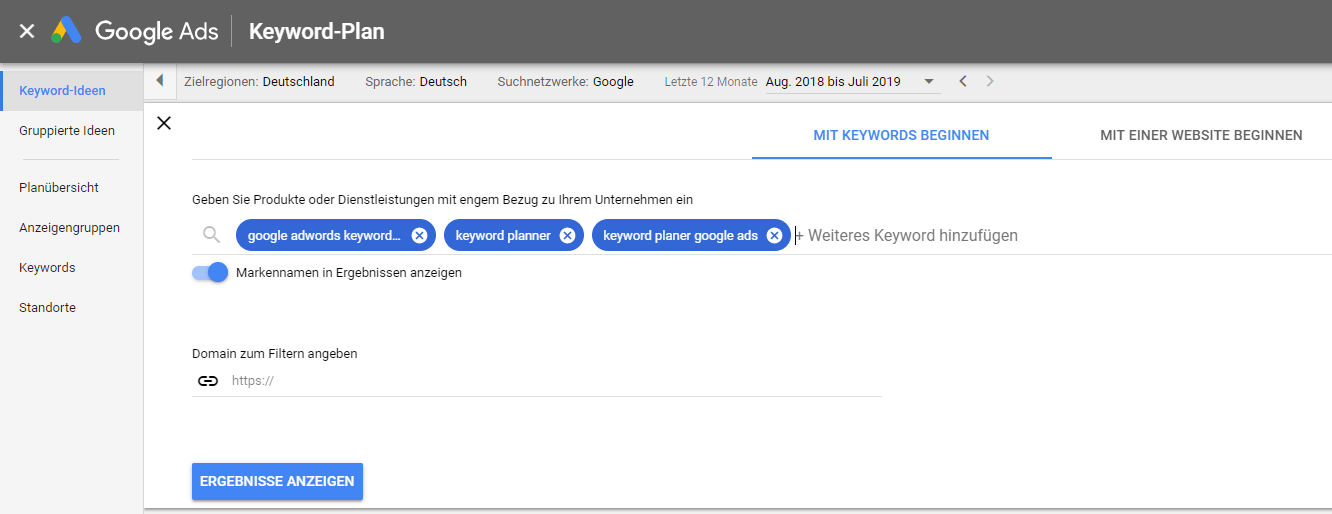Go to the next date range
The image size is (1332, 514).
click(990, 81)
